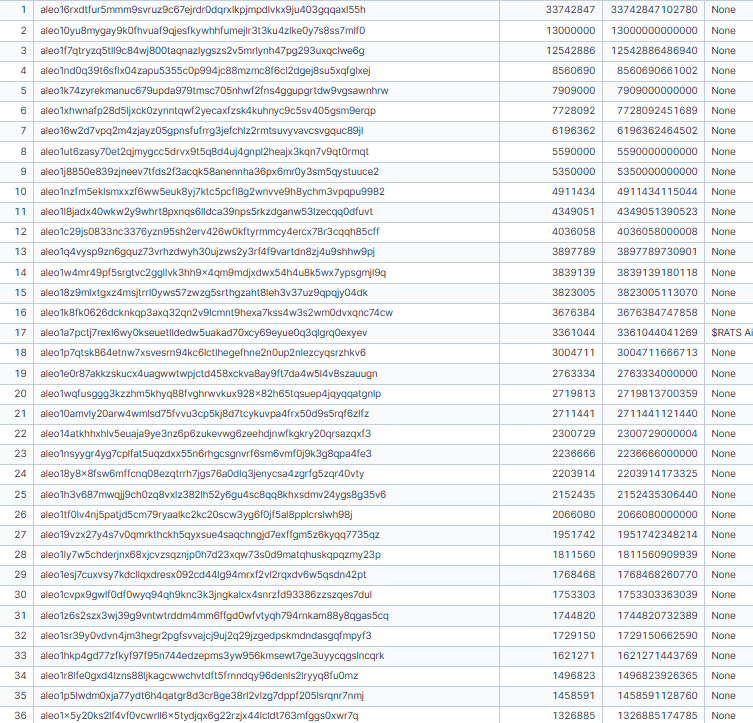
Task: Select the address starting with aleo10yu8mygay9k0fhvuaf9qjesfky
Action: click(203, 31)
